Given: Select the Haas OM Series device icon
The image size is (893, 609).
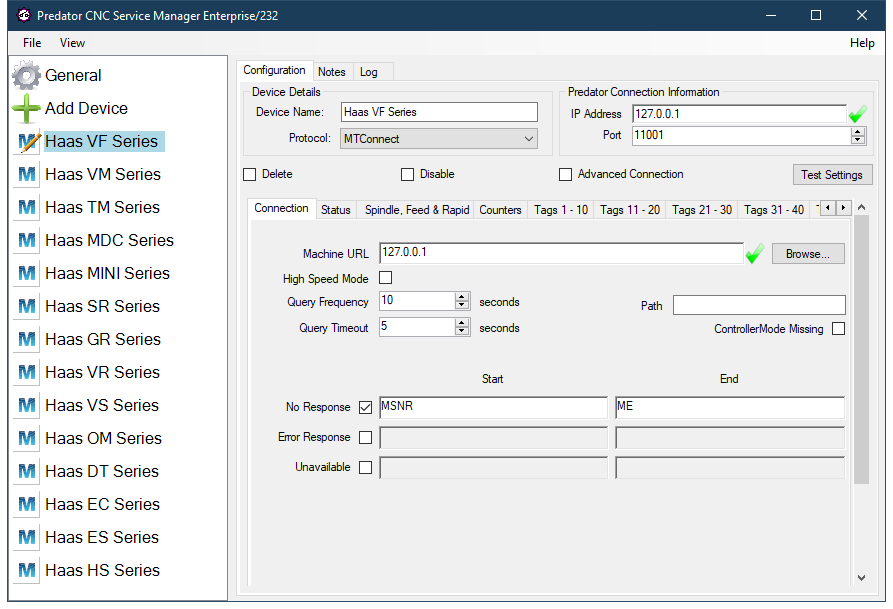Looking at the screenshot, I should click(28, 439).
